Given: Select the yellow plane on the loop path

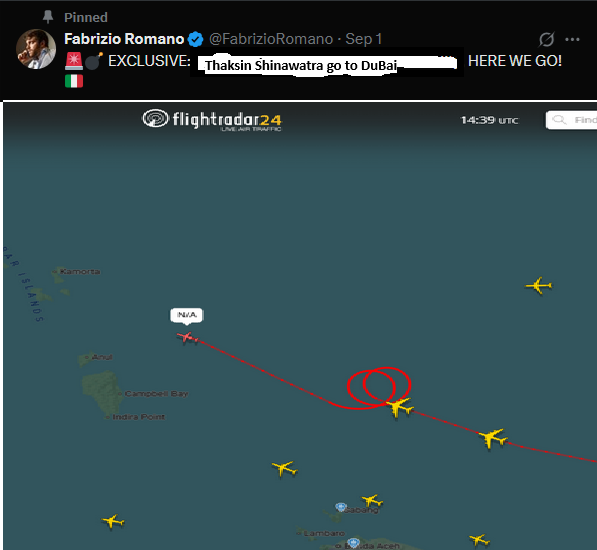Looking at the screenshot, I should (400, 407).
